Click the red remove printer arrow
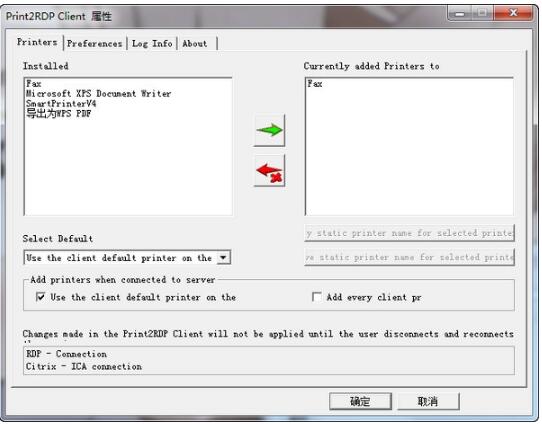 coord(269,170)
